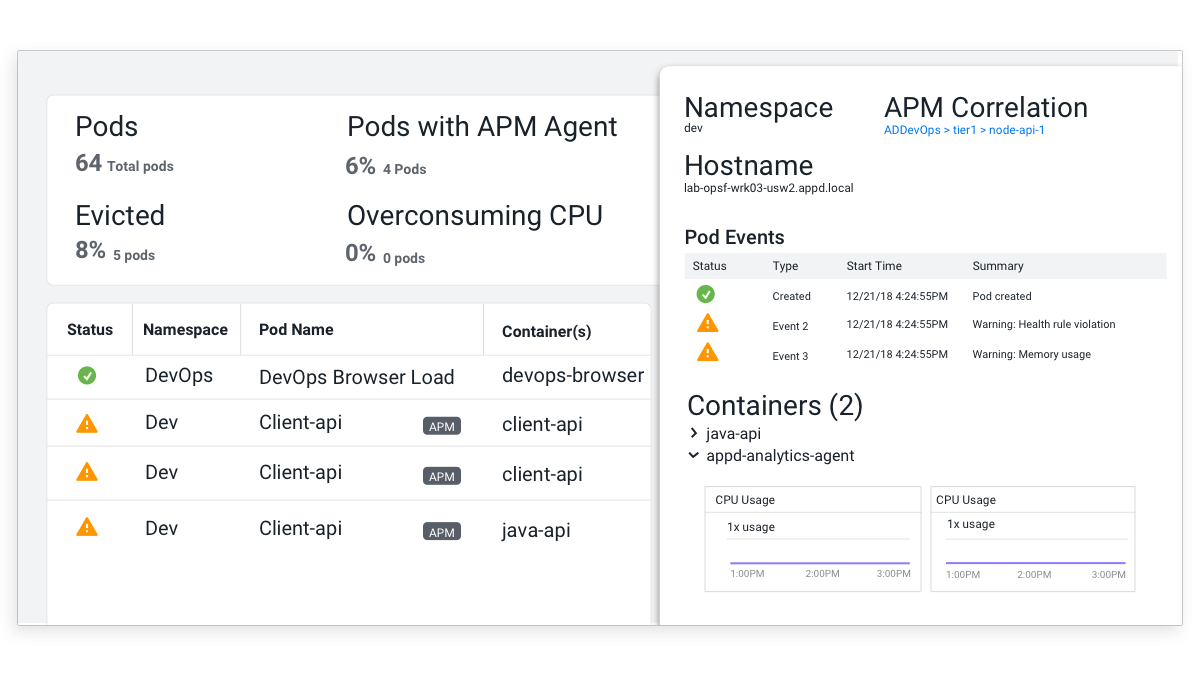1200x676 pixels.
Task: Select the java-api container cell in the table
Action: click(536, 530)
